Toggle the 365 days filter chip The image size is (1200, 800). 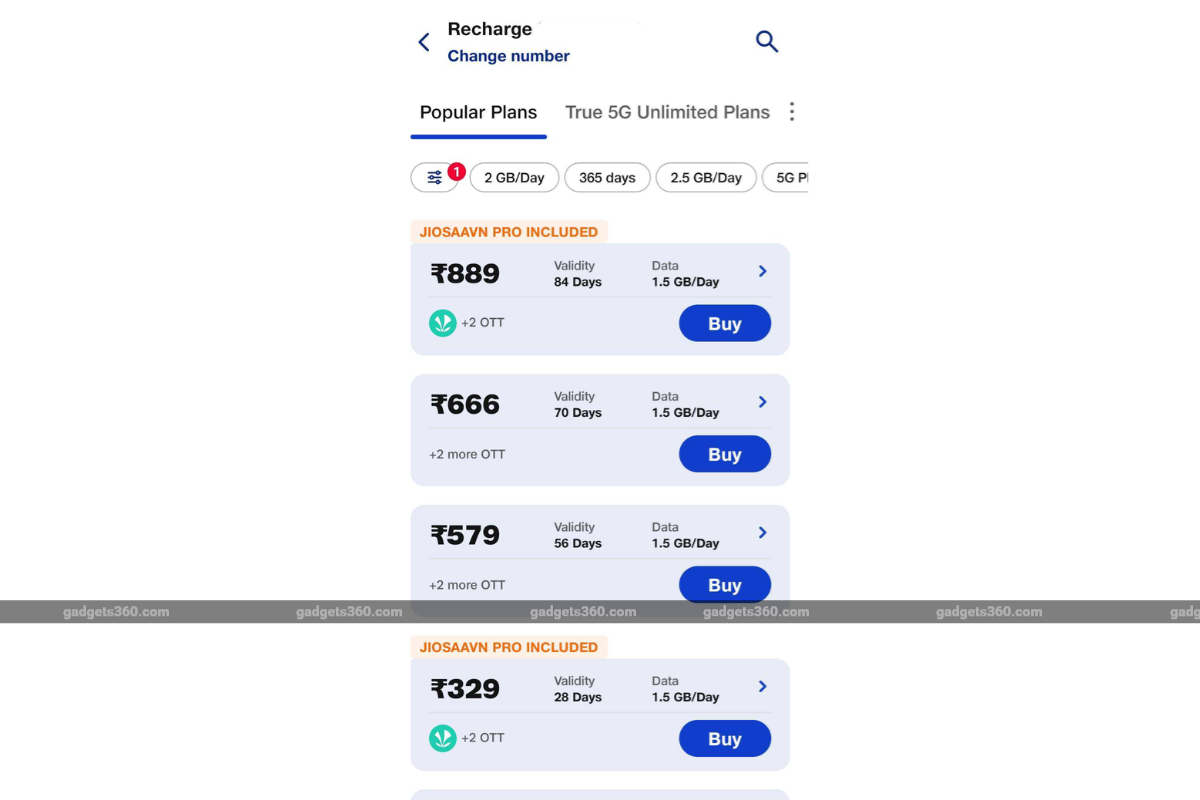click(607, 178)
